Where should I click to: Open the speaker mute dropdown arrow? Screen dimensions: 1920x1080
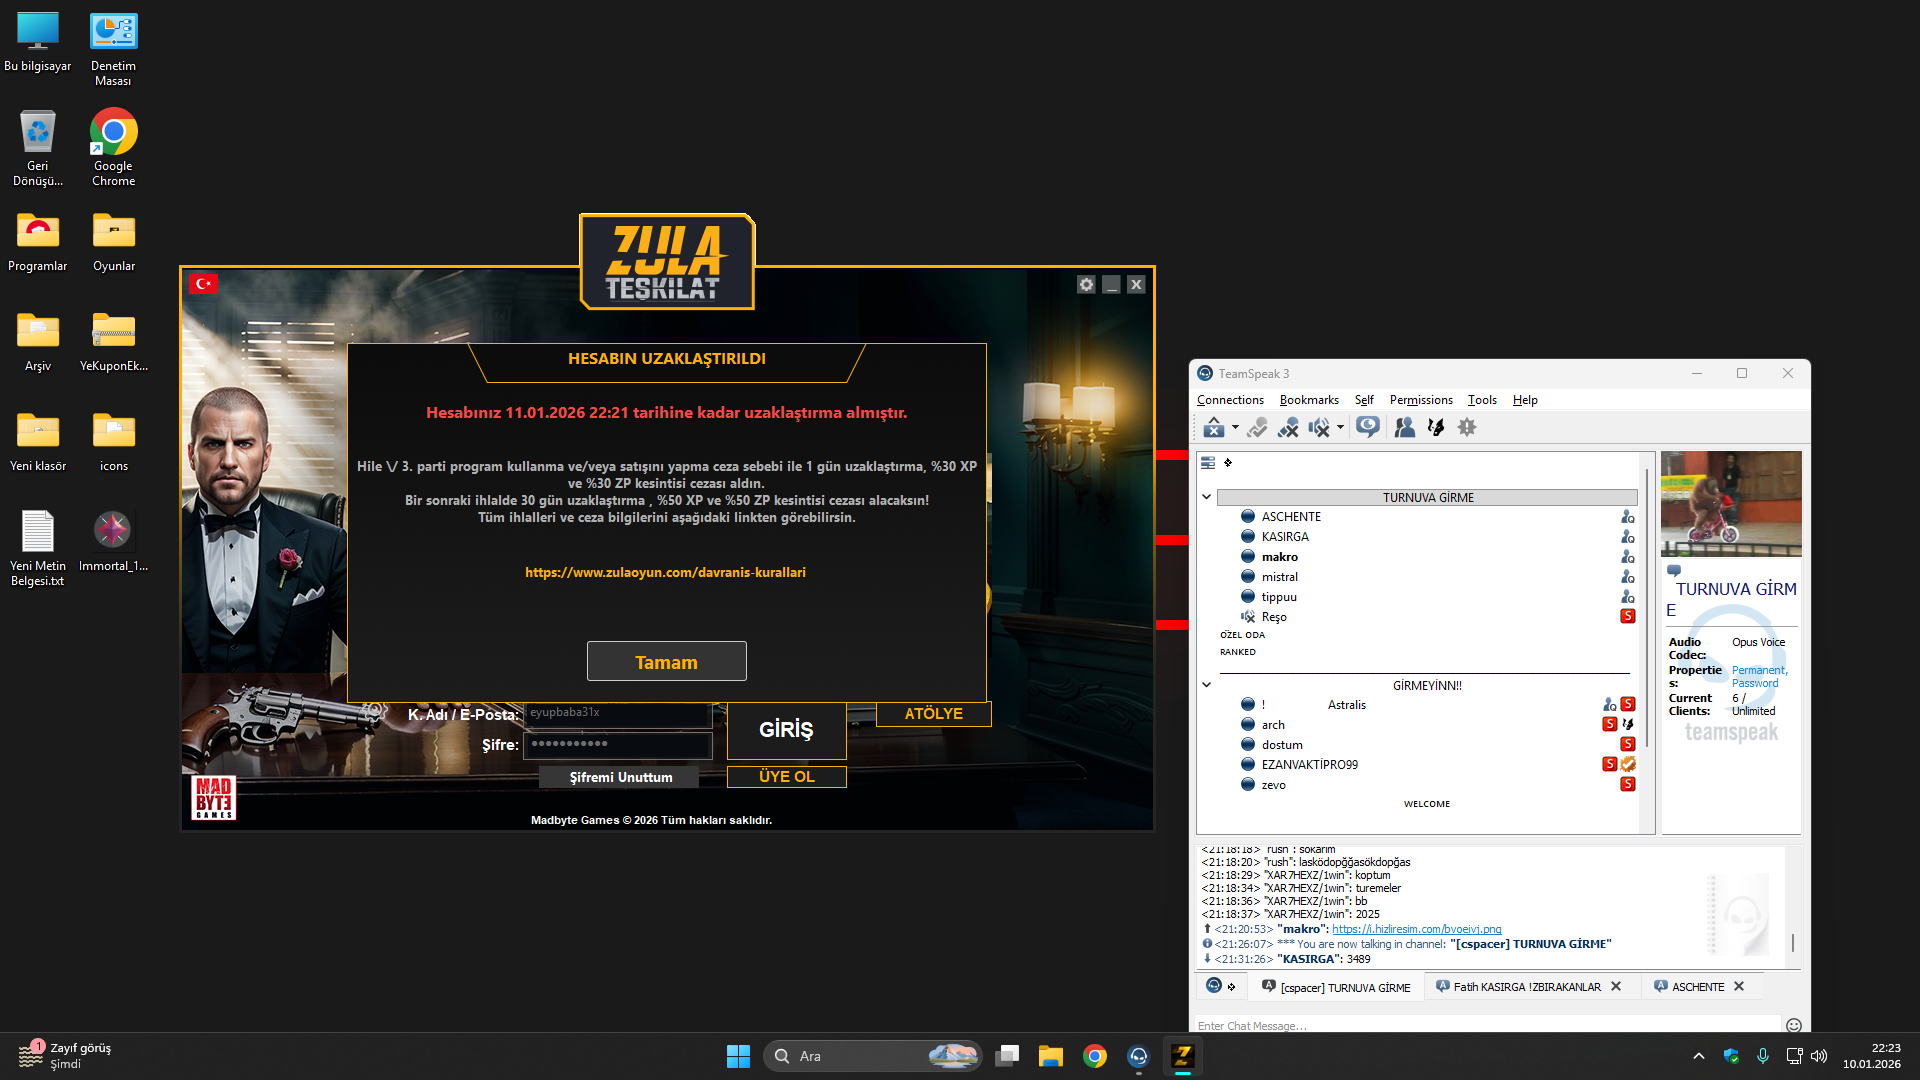1340,428
